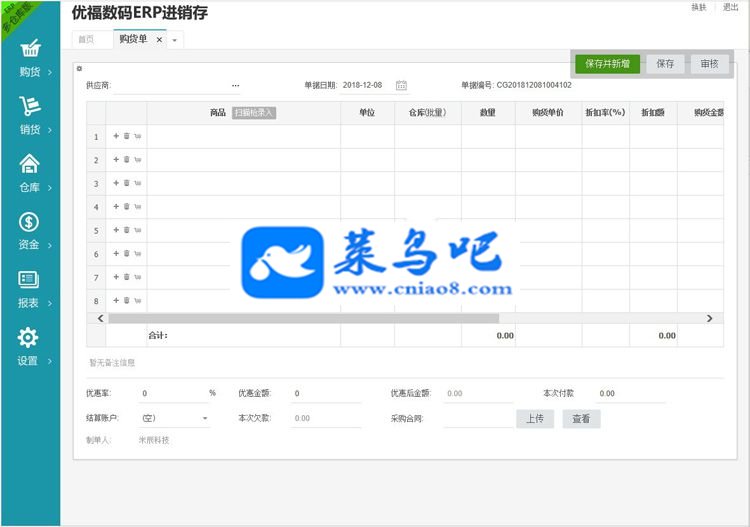Select the 购货单 tab

coord(133,39)
